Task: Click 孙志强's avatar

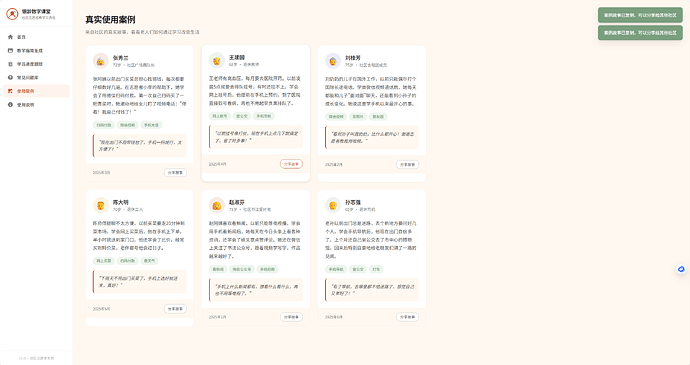Action: coord(333,205)
